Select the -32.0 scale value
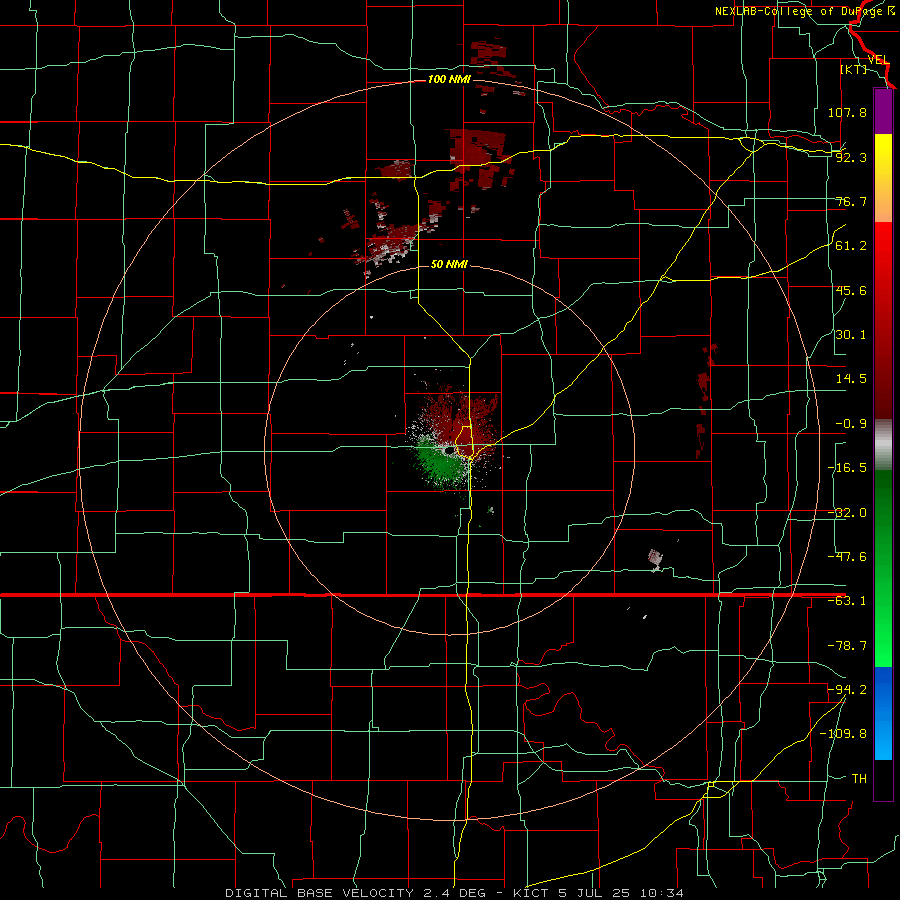The height and width of the screenshot is (900, 900). (x=847, y=513)
